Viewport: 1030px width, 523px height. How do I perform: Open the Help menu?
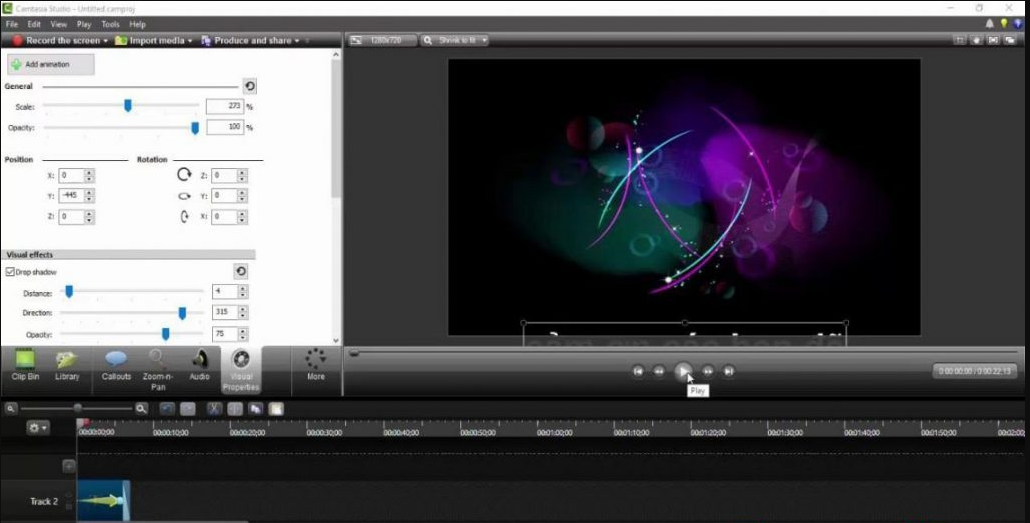(137, 24)
